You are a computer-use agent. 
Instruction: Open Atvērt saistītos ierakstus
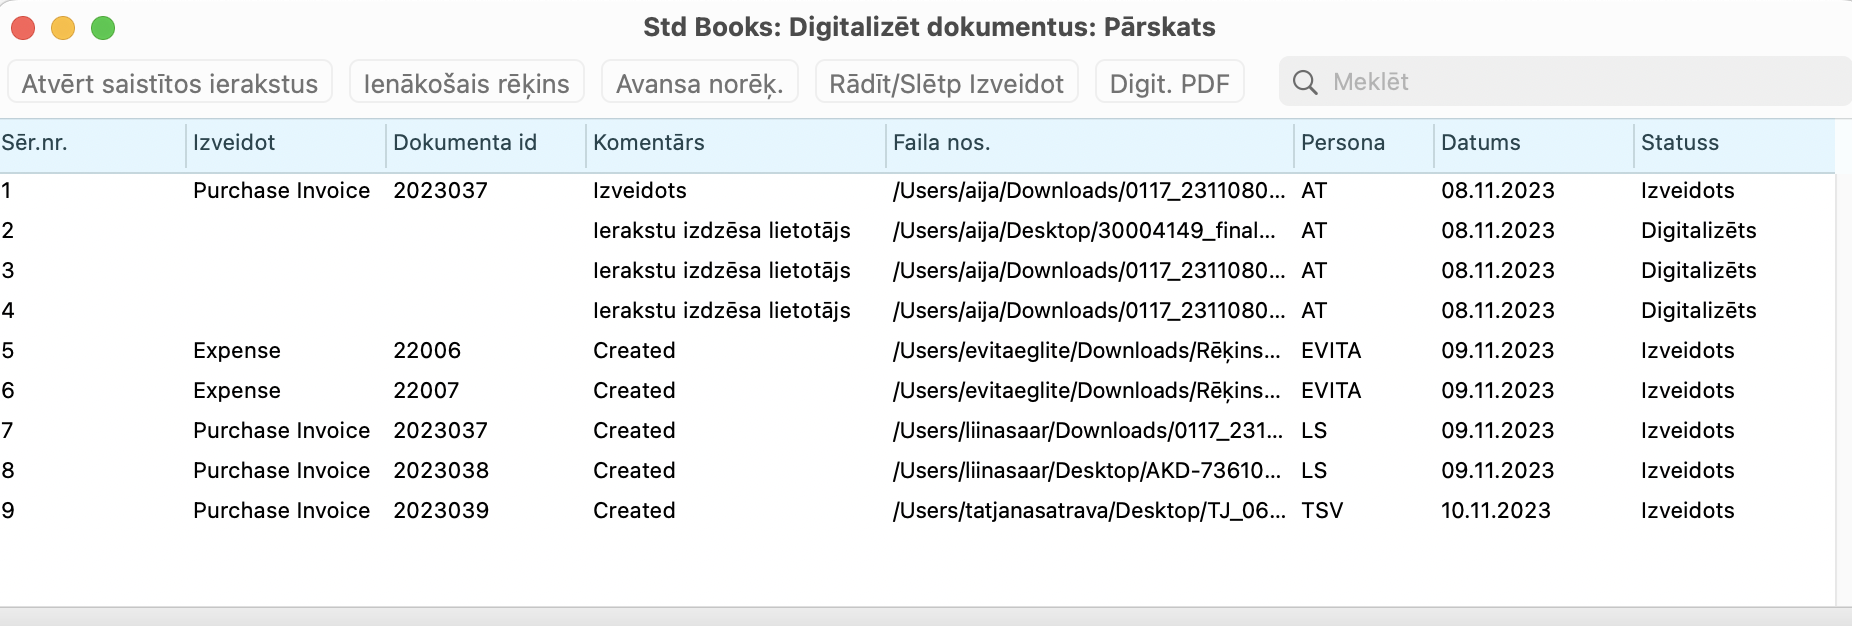coord(170,83)
